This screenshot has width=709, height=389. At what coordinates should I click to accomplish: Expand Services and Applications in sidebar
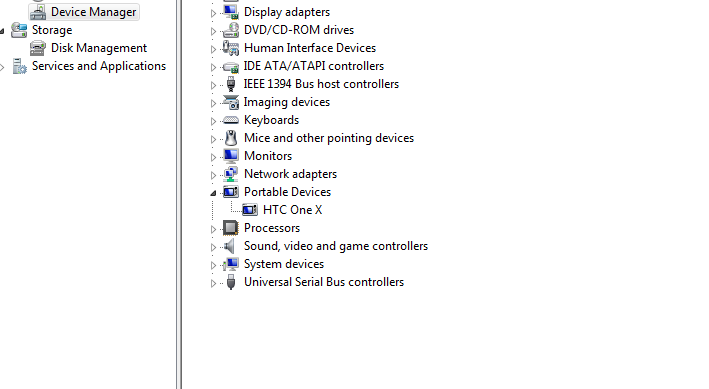tap(2, 67)
